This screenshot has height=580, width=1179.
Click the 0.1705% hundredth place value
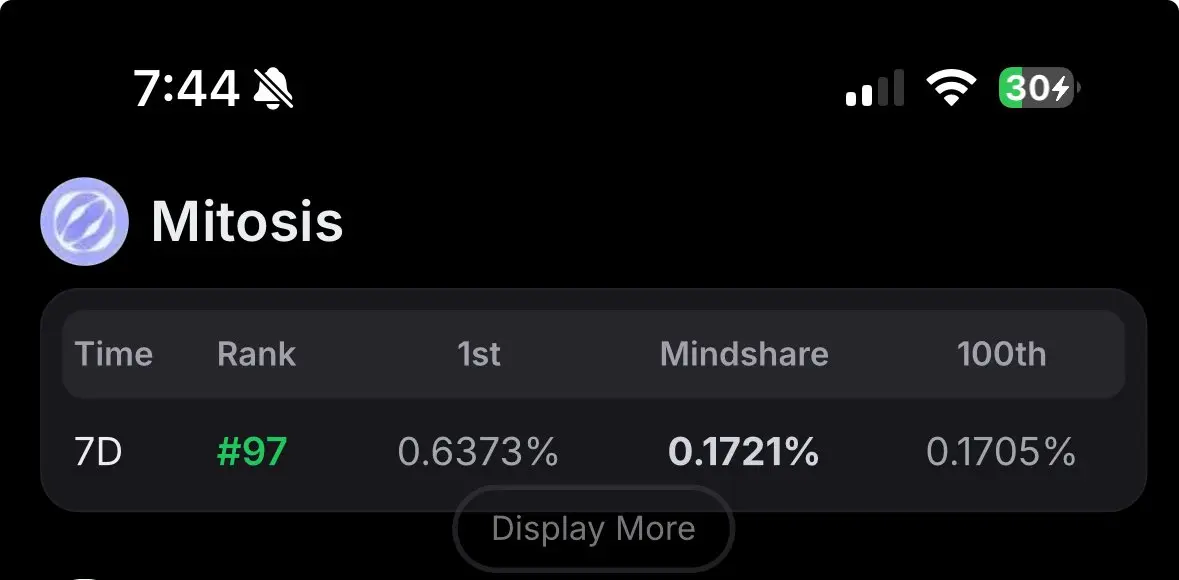(x=1001, y=452)
